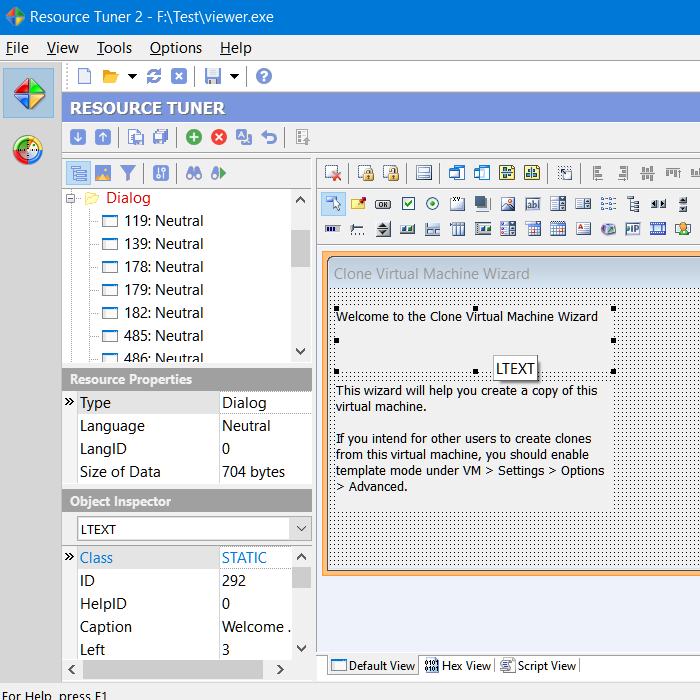The height and width of the screenshot is (700, 700).
Task: Pick the IP address control tool
Action: click(633, 229)
